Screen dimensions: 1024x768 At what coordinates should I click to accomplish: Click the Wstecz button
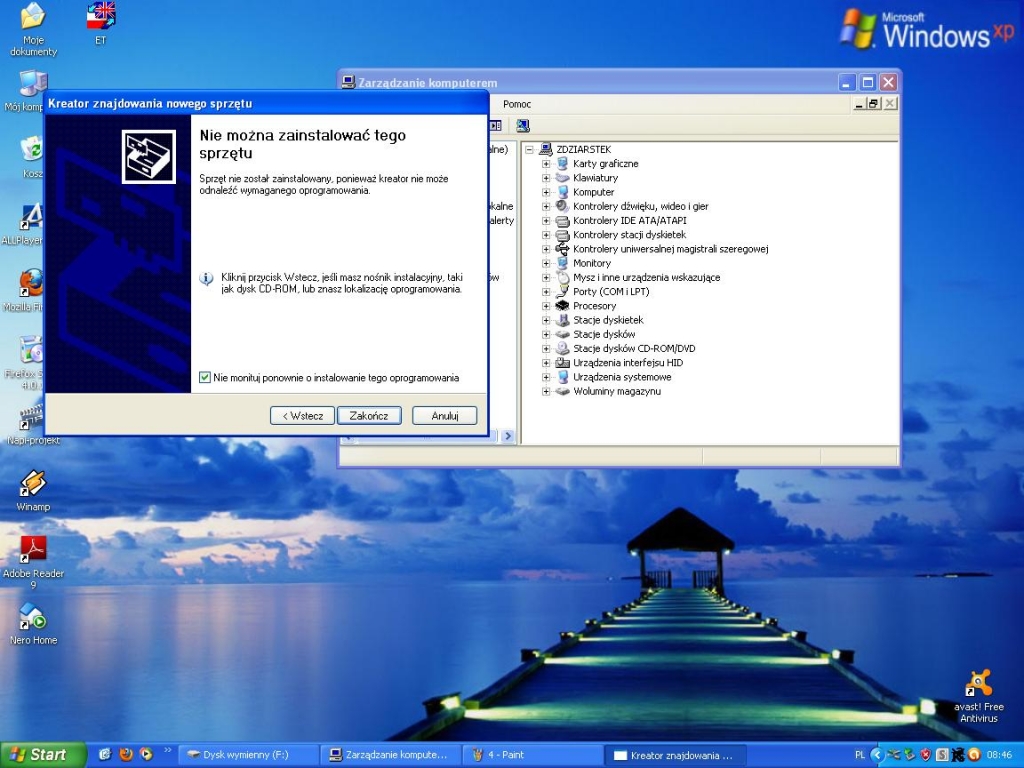click(x=302, y=415)
